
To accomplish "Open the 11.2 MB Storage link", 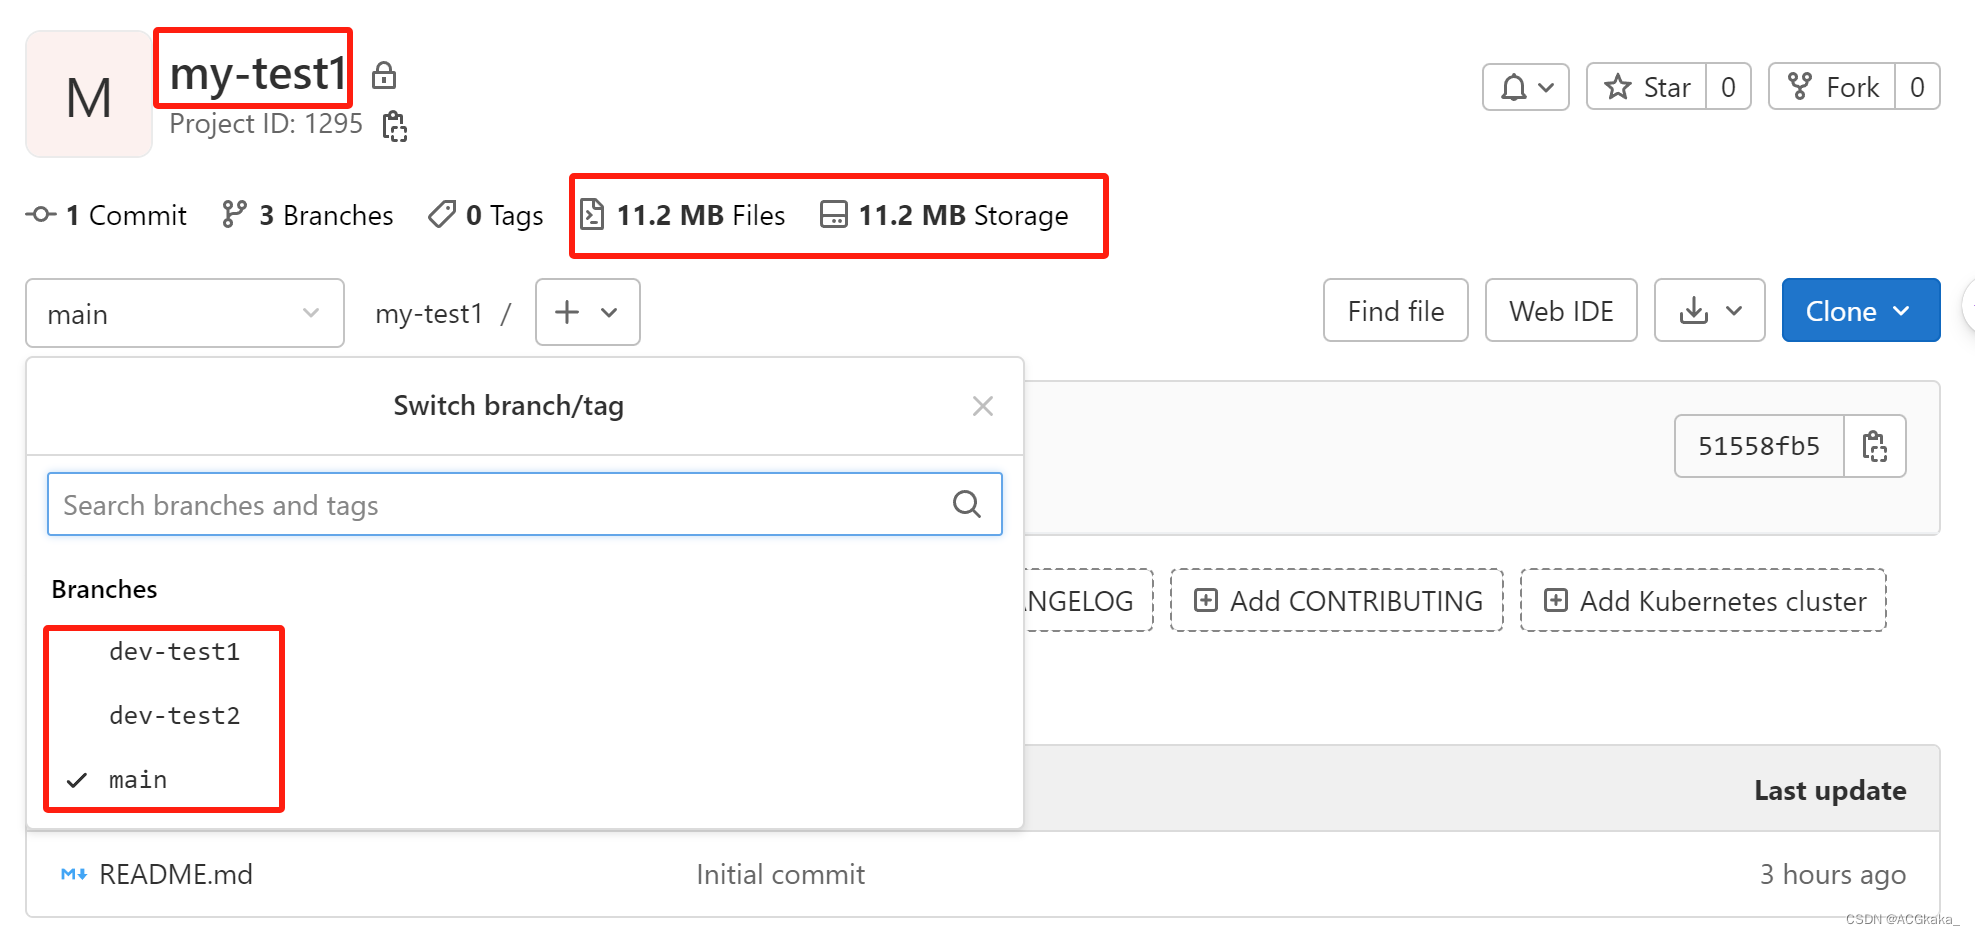I will click(x=944, y=215).
